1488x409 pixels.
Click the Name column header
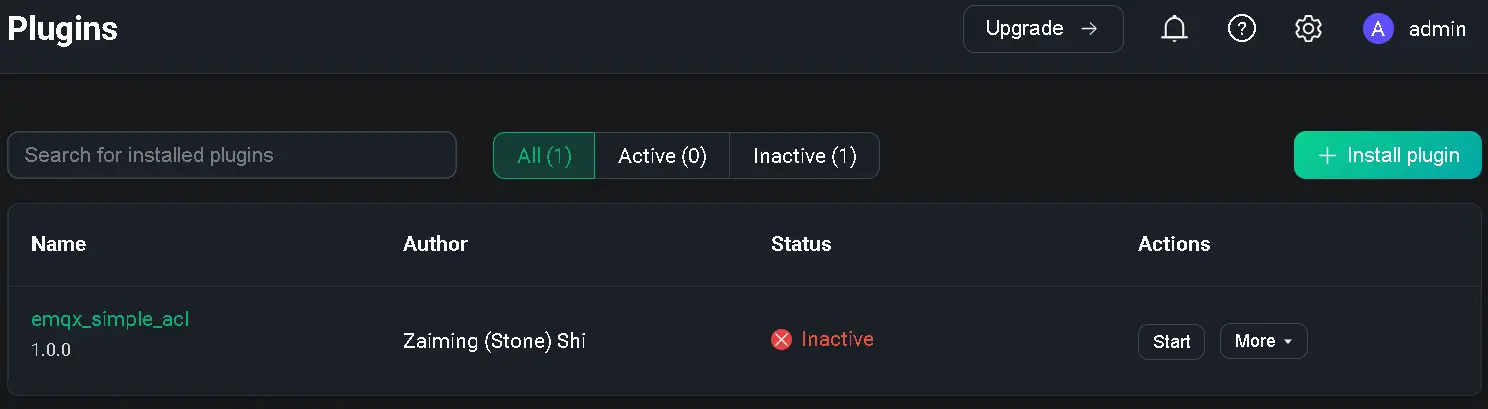pyautogui.click(x=58, y=244)
